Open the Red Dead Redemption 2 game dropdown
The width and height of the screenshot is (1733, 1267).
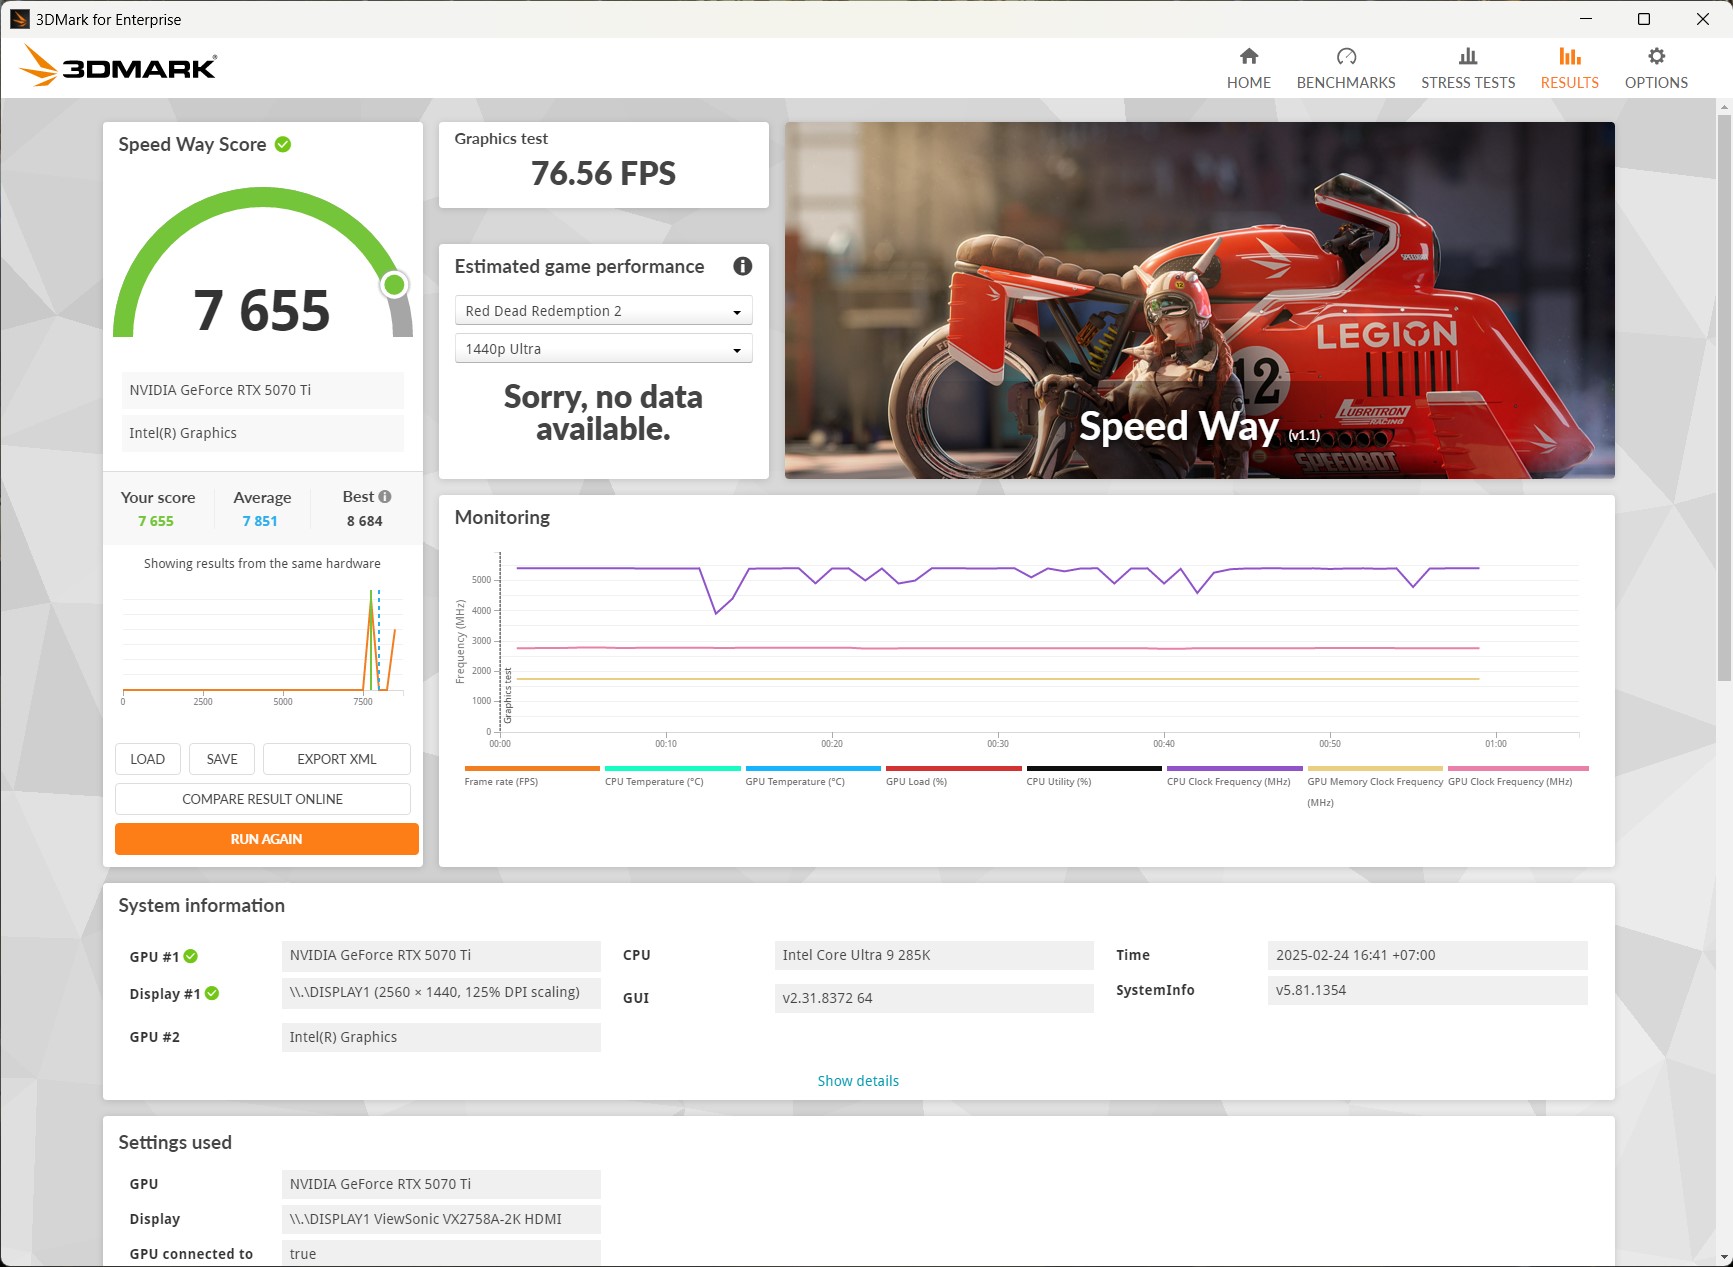click(x=603, y=311)
